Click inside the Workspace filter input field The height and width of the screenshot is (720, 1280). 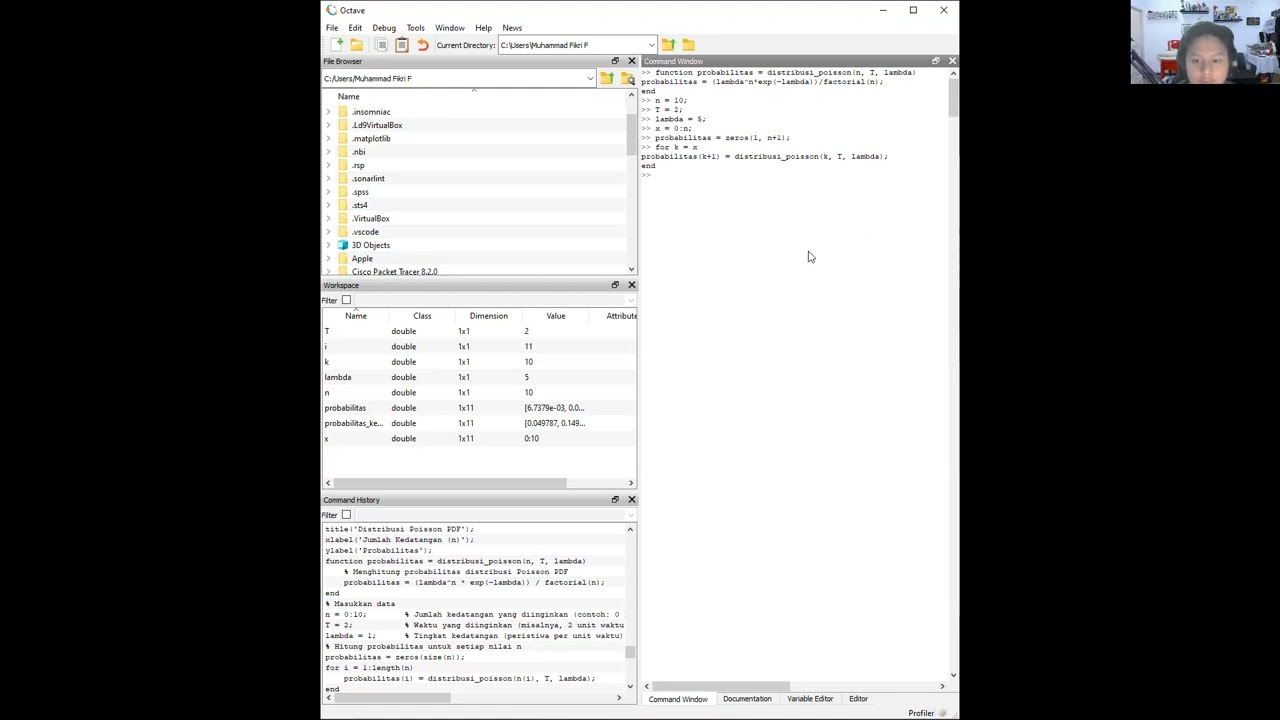[490, 300]
